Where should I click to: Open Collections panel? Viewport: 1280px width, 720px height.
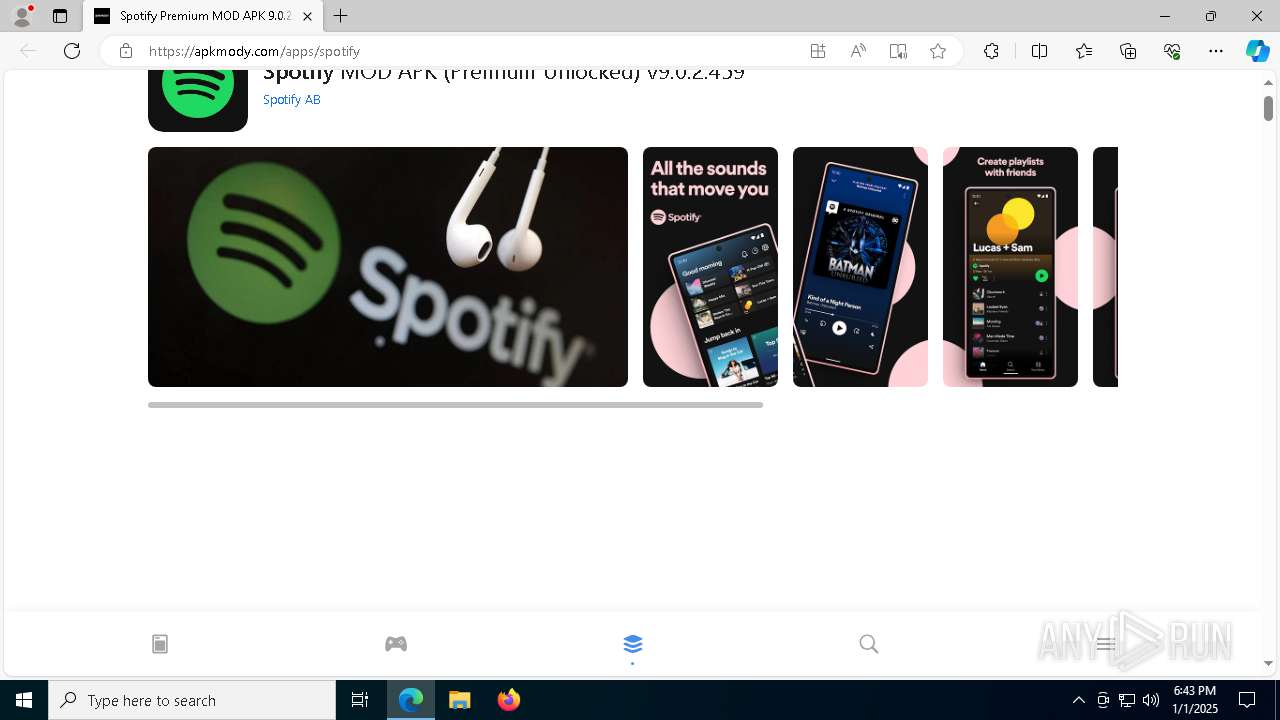[x=1128, y=51]
